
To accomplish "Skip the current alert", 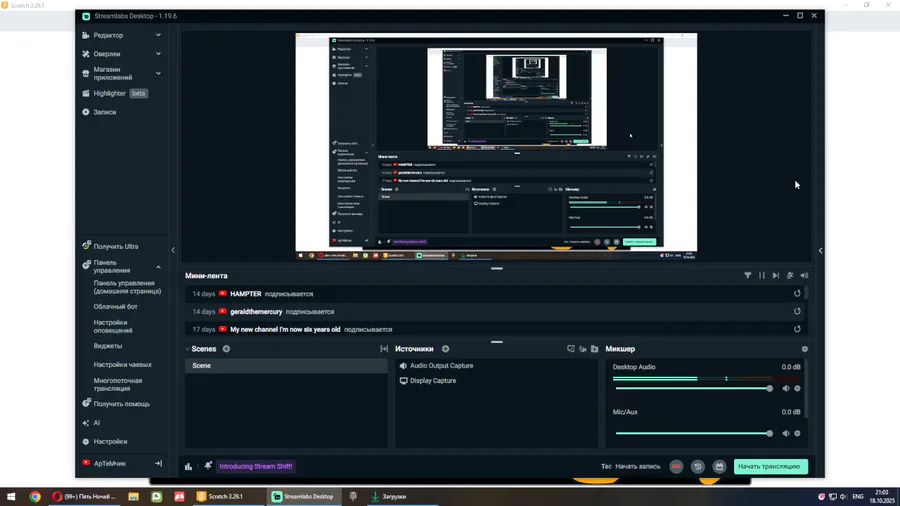I will (x=776, y=275).
